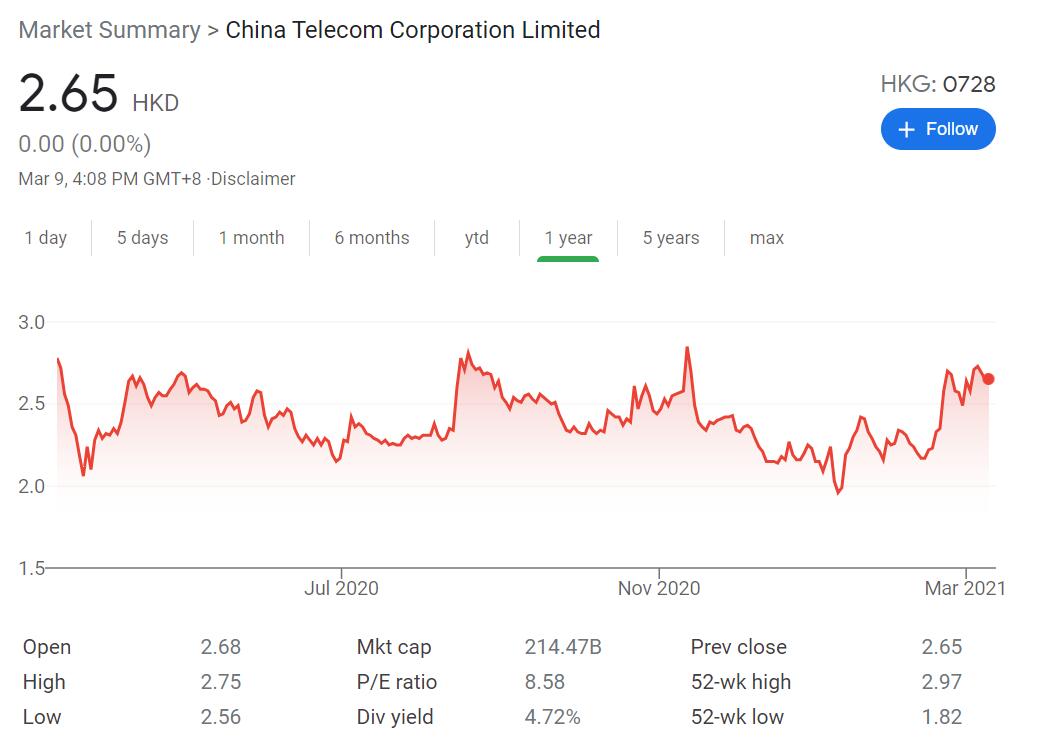Switch to the ytd tab
This screenshot has height=755, width=1039.
tap(477, 238)
